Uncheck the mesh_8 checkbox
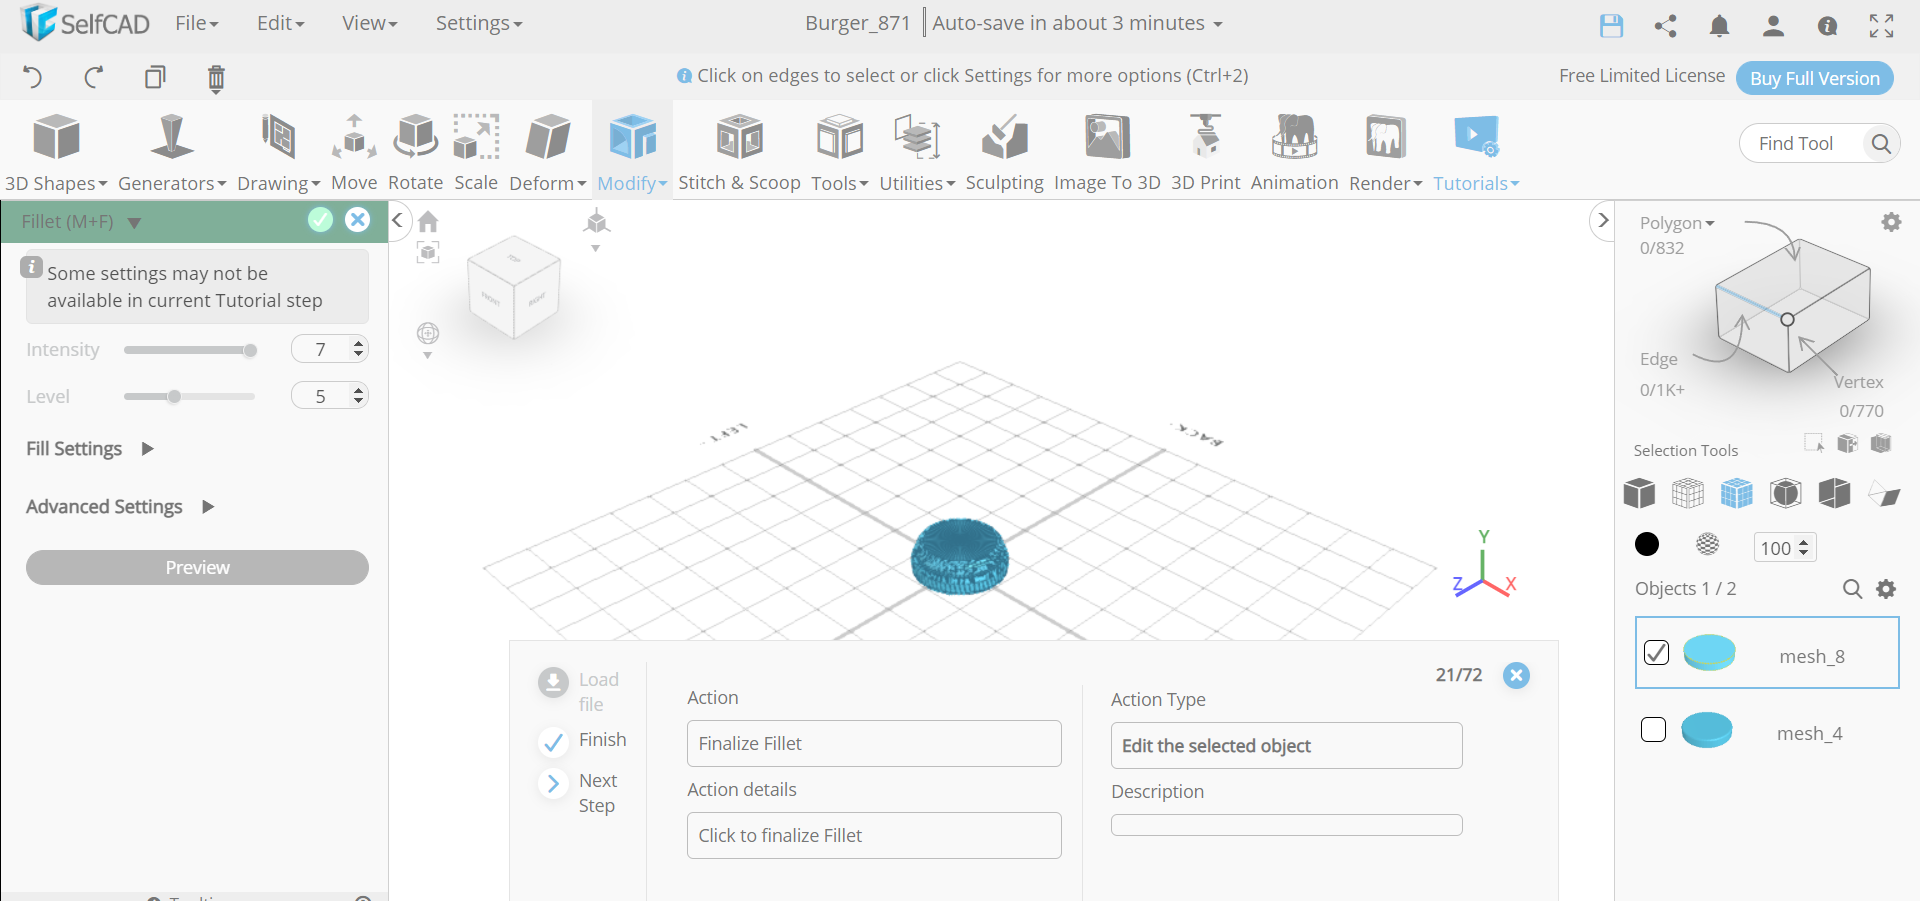This screenshot has height=901, width=1920. (1656, 653)
